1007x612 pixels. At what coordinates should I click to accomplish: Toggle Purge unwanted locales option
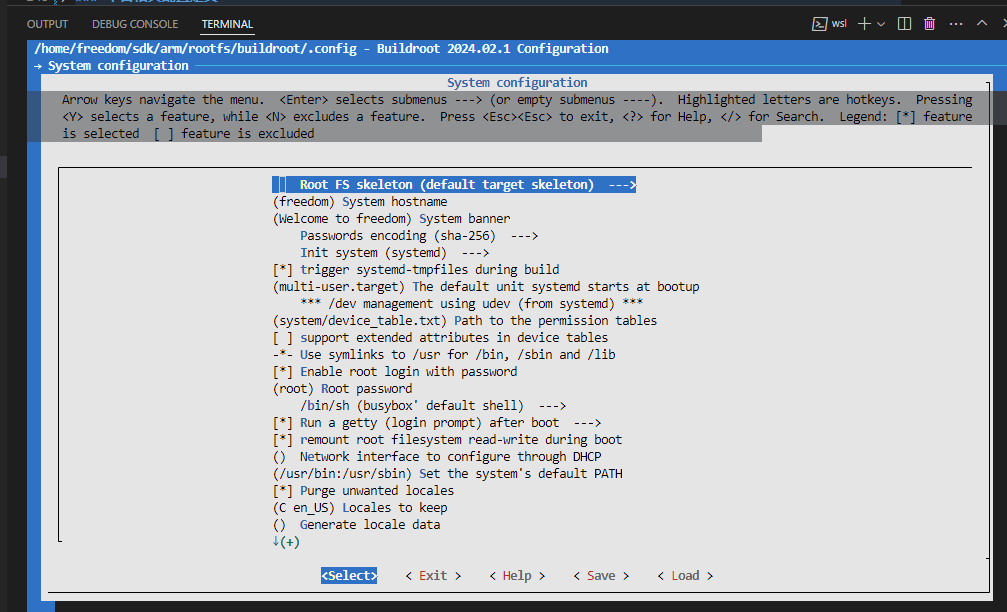click(x=363, y=491)
